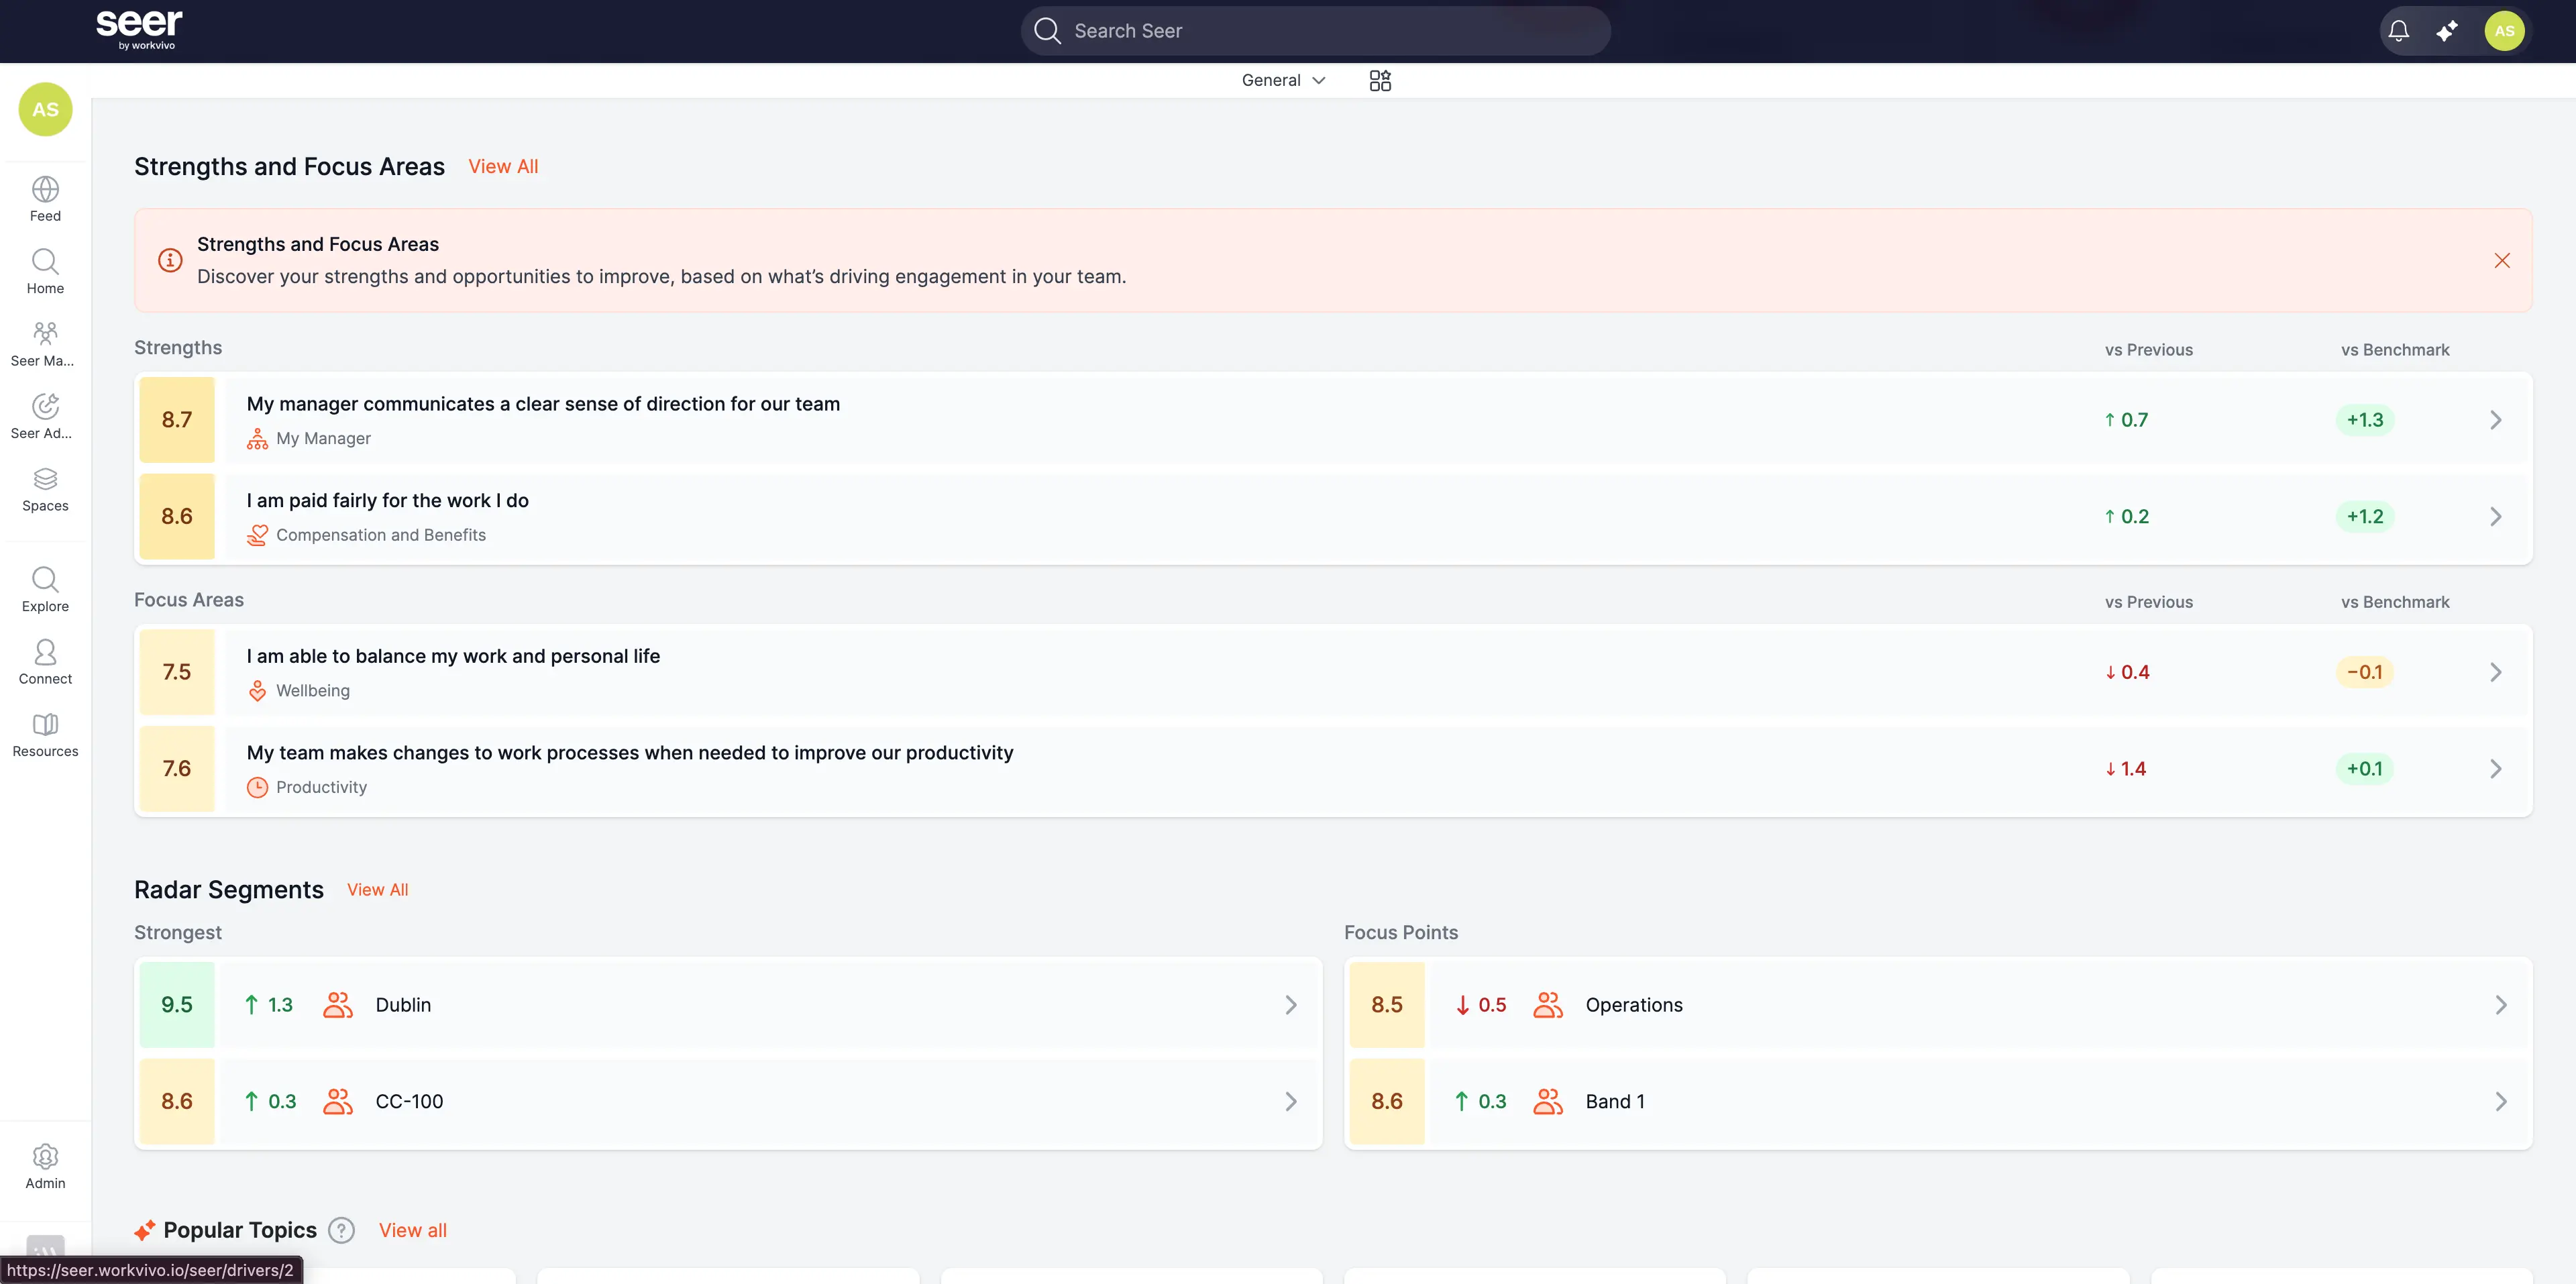The image size is (2576, 1284).
Task: Click the My Manager driver icon
Action: coord(257,438)
